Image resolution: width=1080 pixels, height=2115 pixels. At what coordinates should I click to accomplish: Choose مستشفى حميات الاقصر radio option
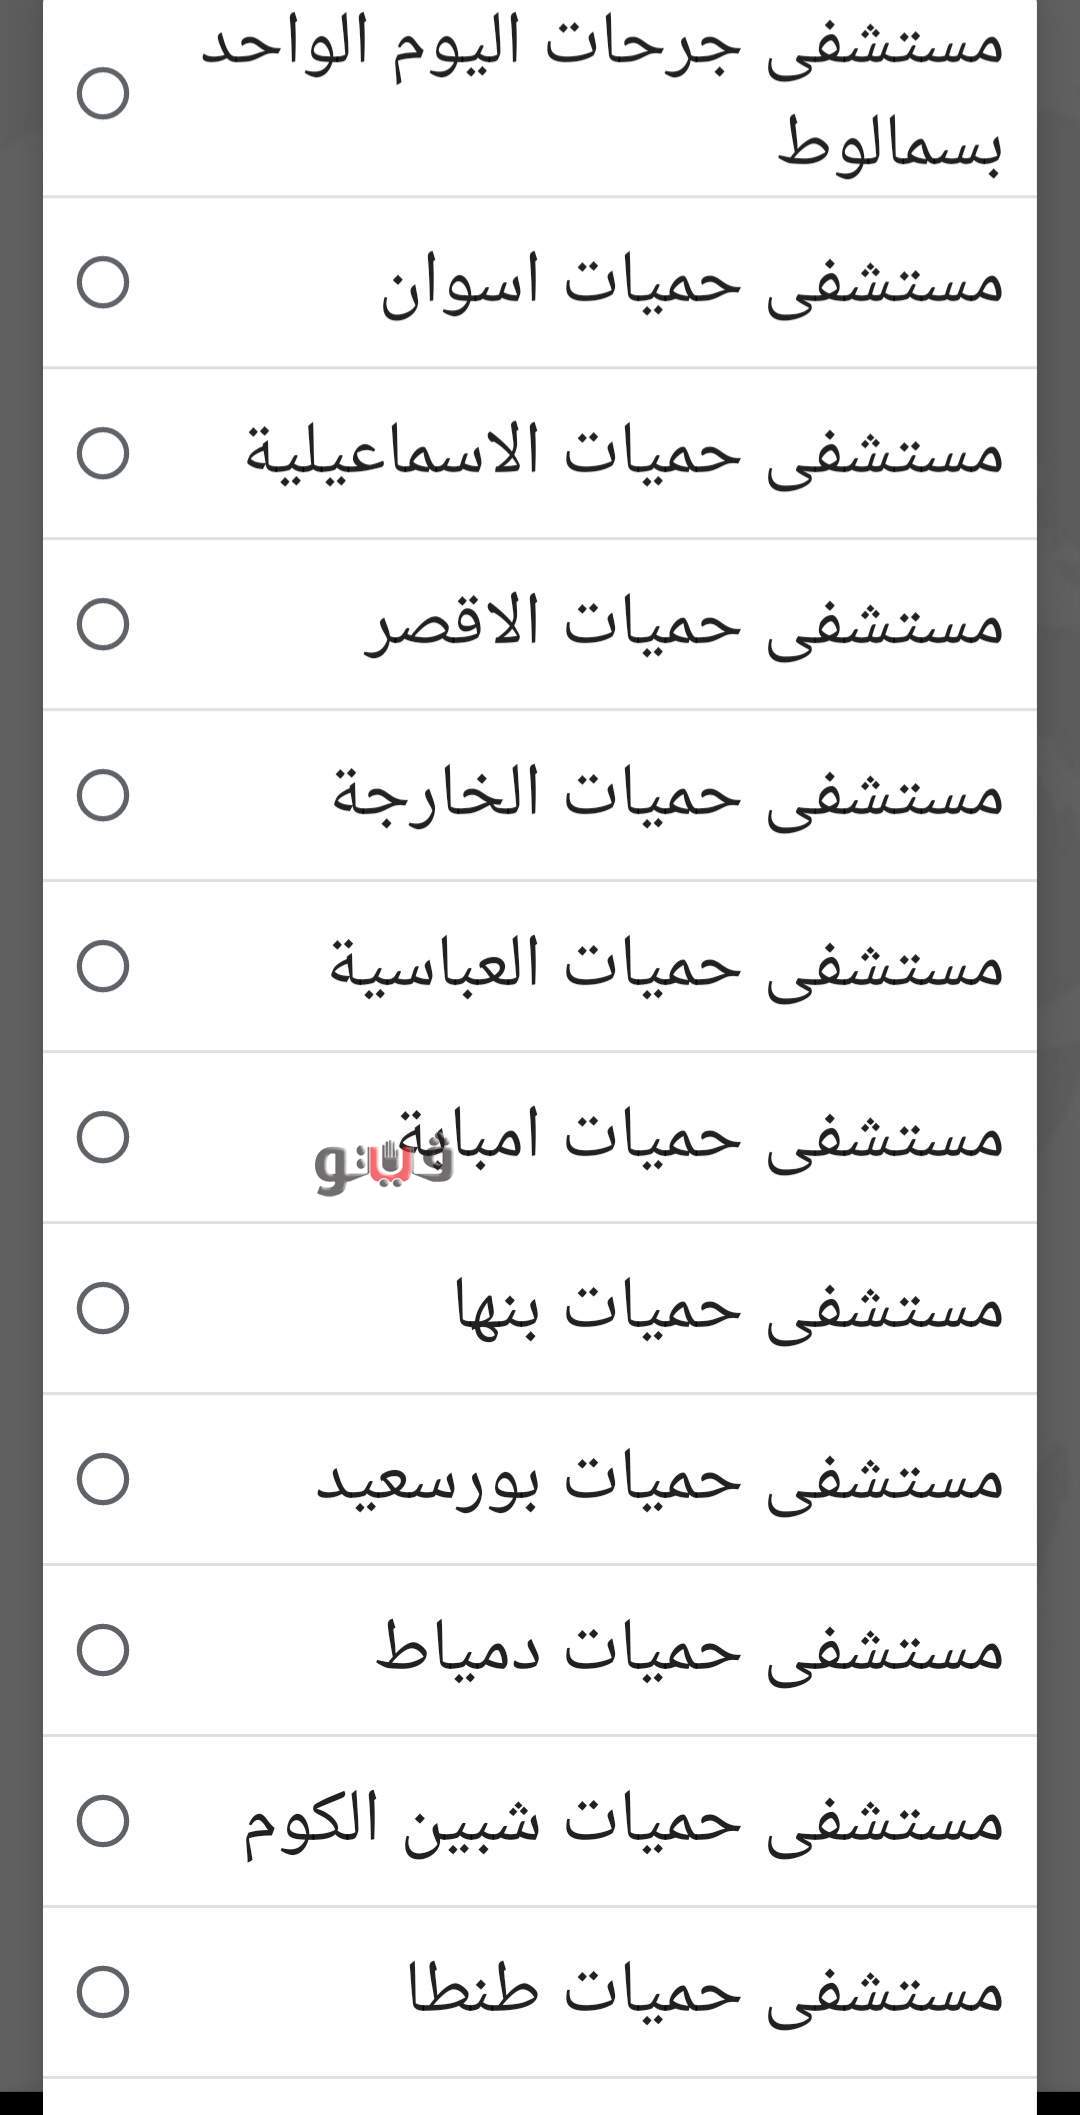click(103, 624)
